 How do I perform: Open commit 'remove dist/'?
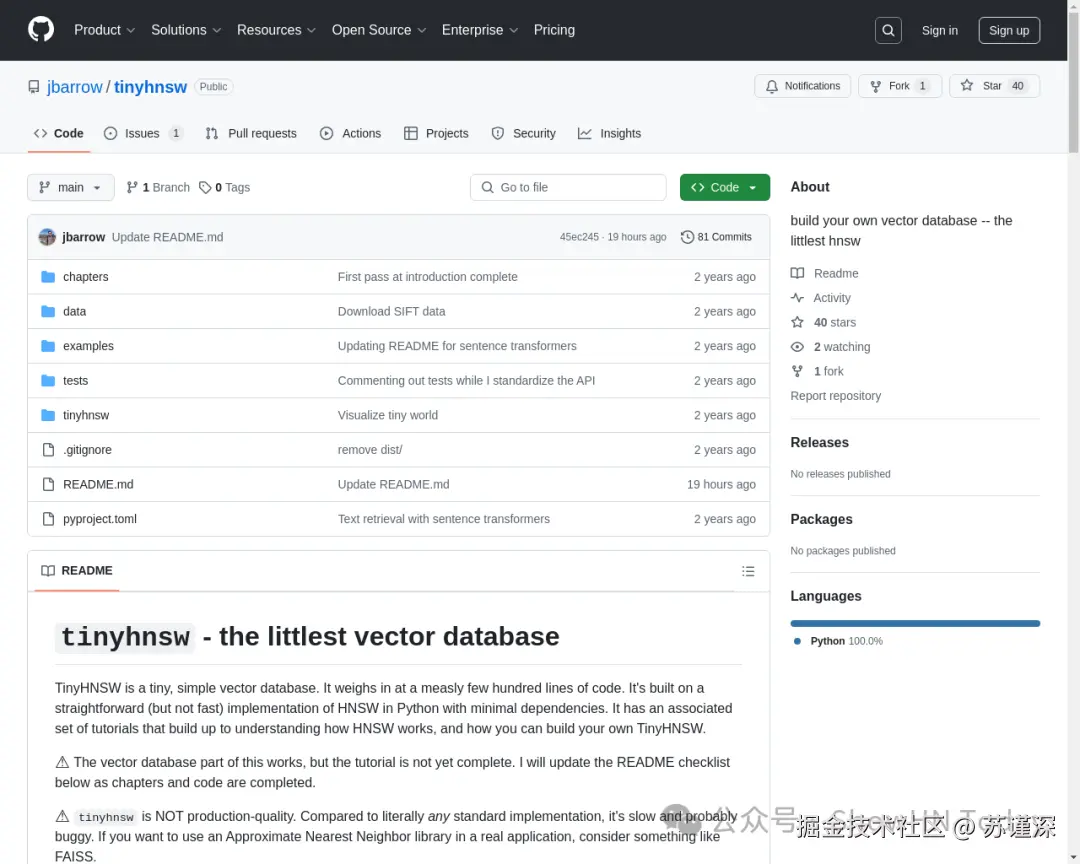[x=370, y=449]
